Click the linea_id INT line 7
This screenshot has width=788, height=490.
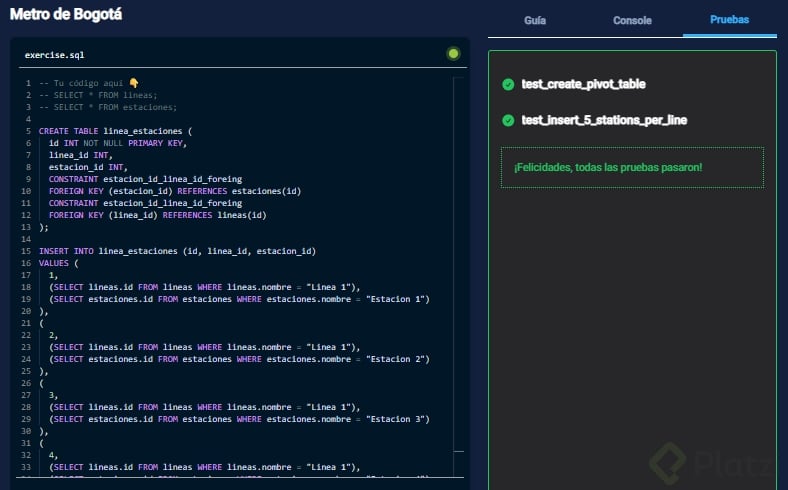point(80,155)
